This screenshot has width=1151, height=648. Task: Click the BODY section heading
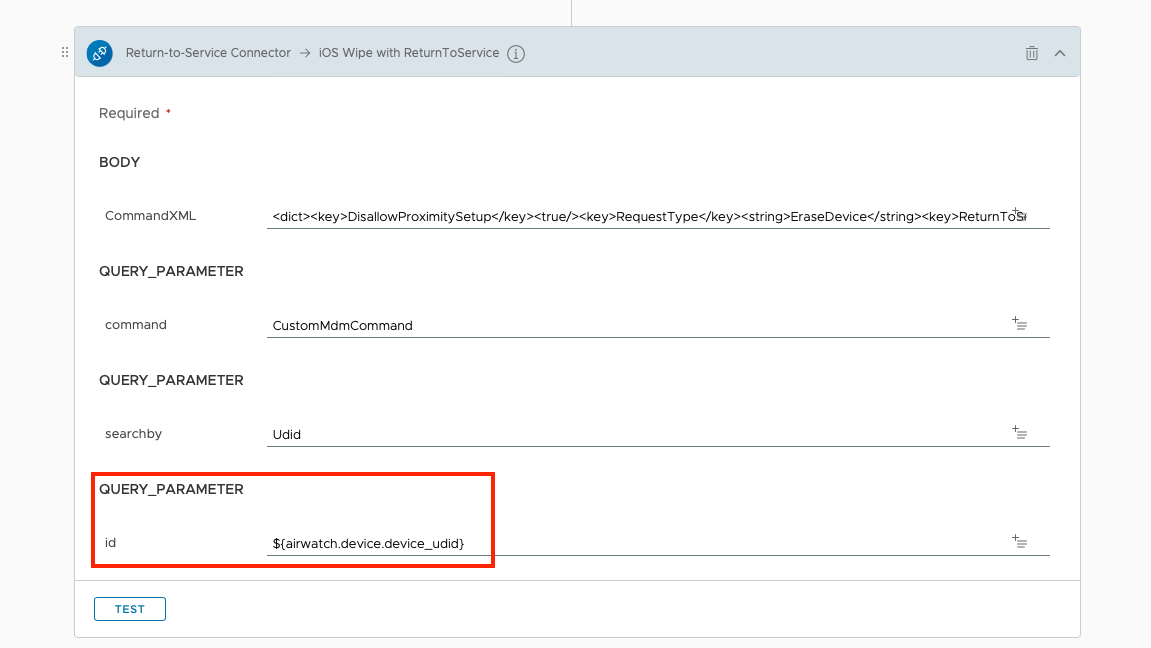120,162
